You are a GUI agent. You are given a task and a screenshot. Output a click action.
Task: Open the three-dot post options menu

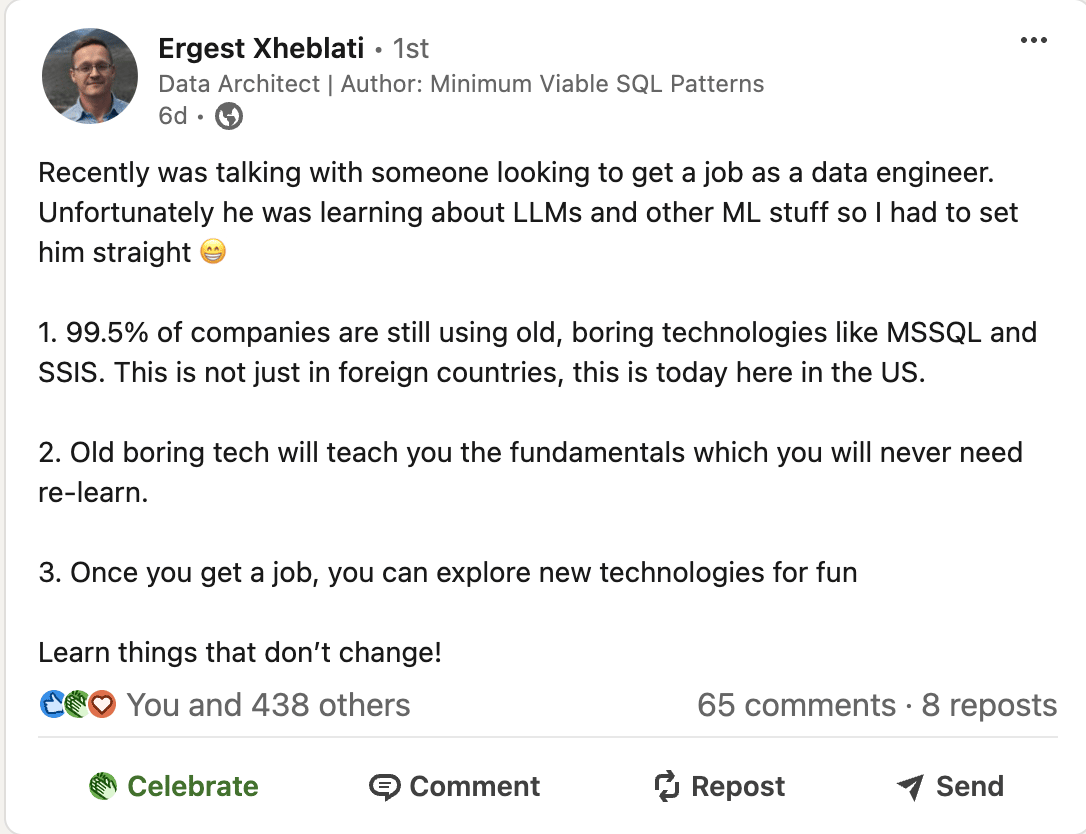(x=1033, y=40)
